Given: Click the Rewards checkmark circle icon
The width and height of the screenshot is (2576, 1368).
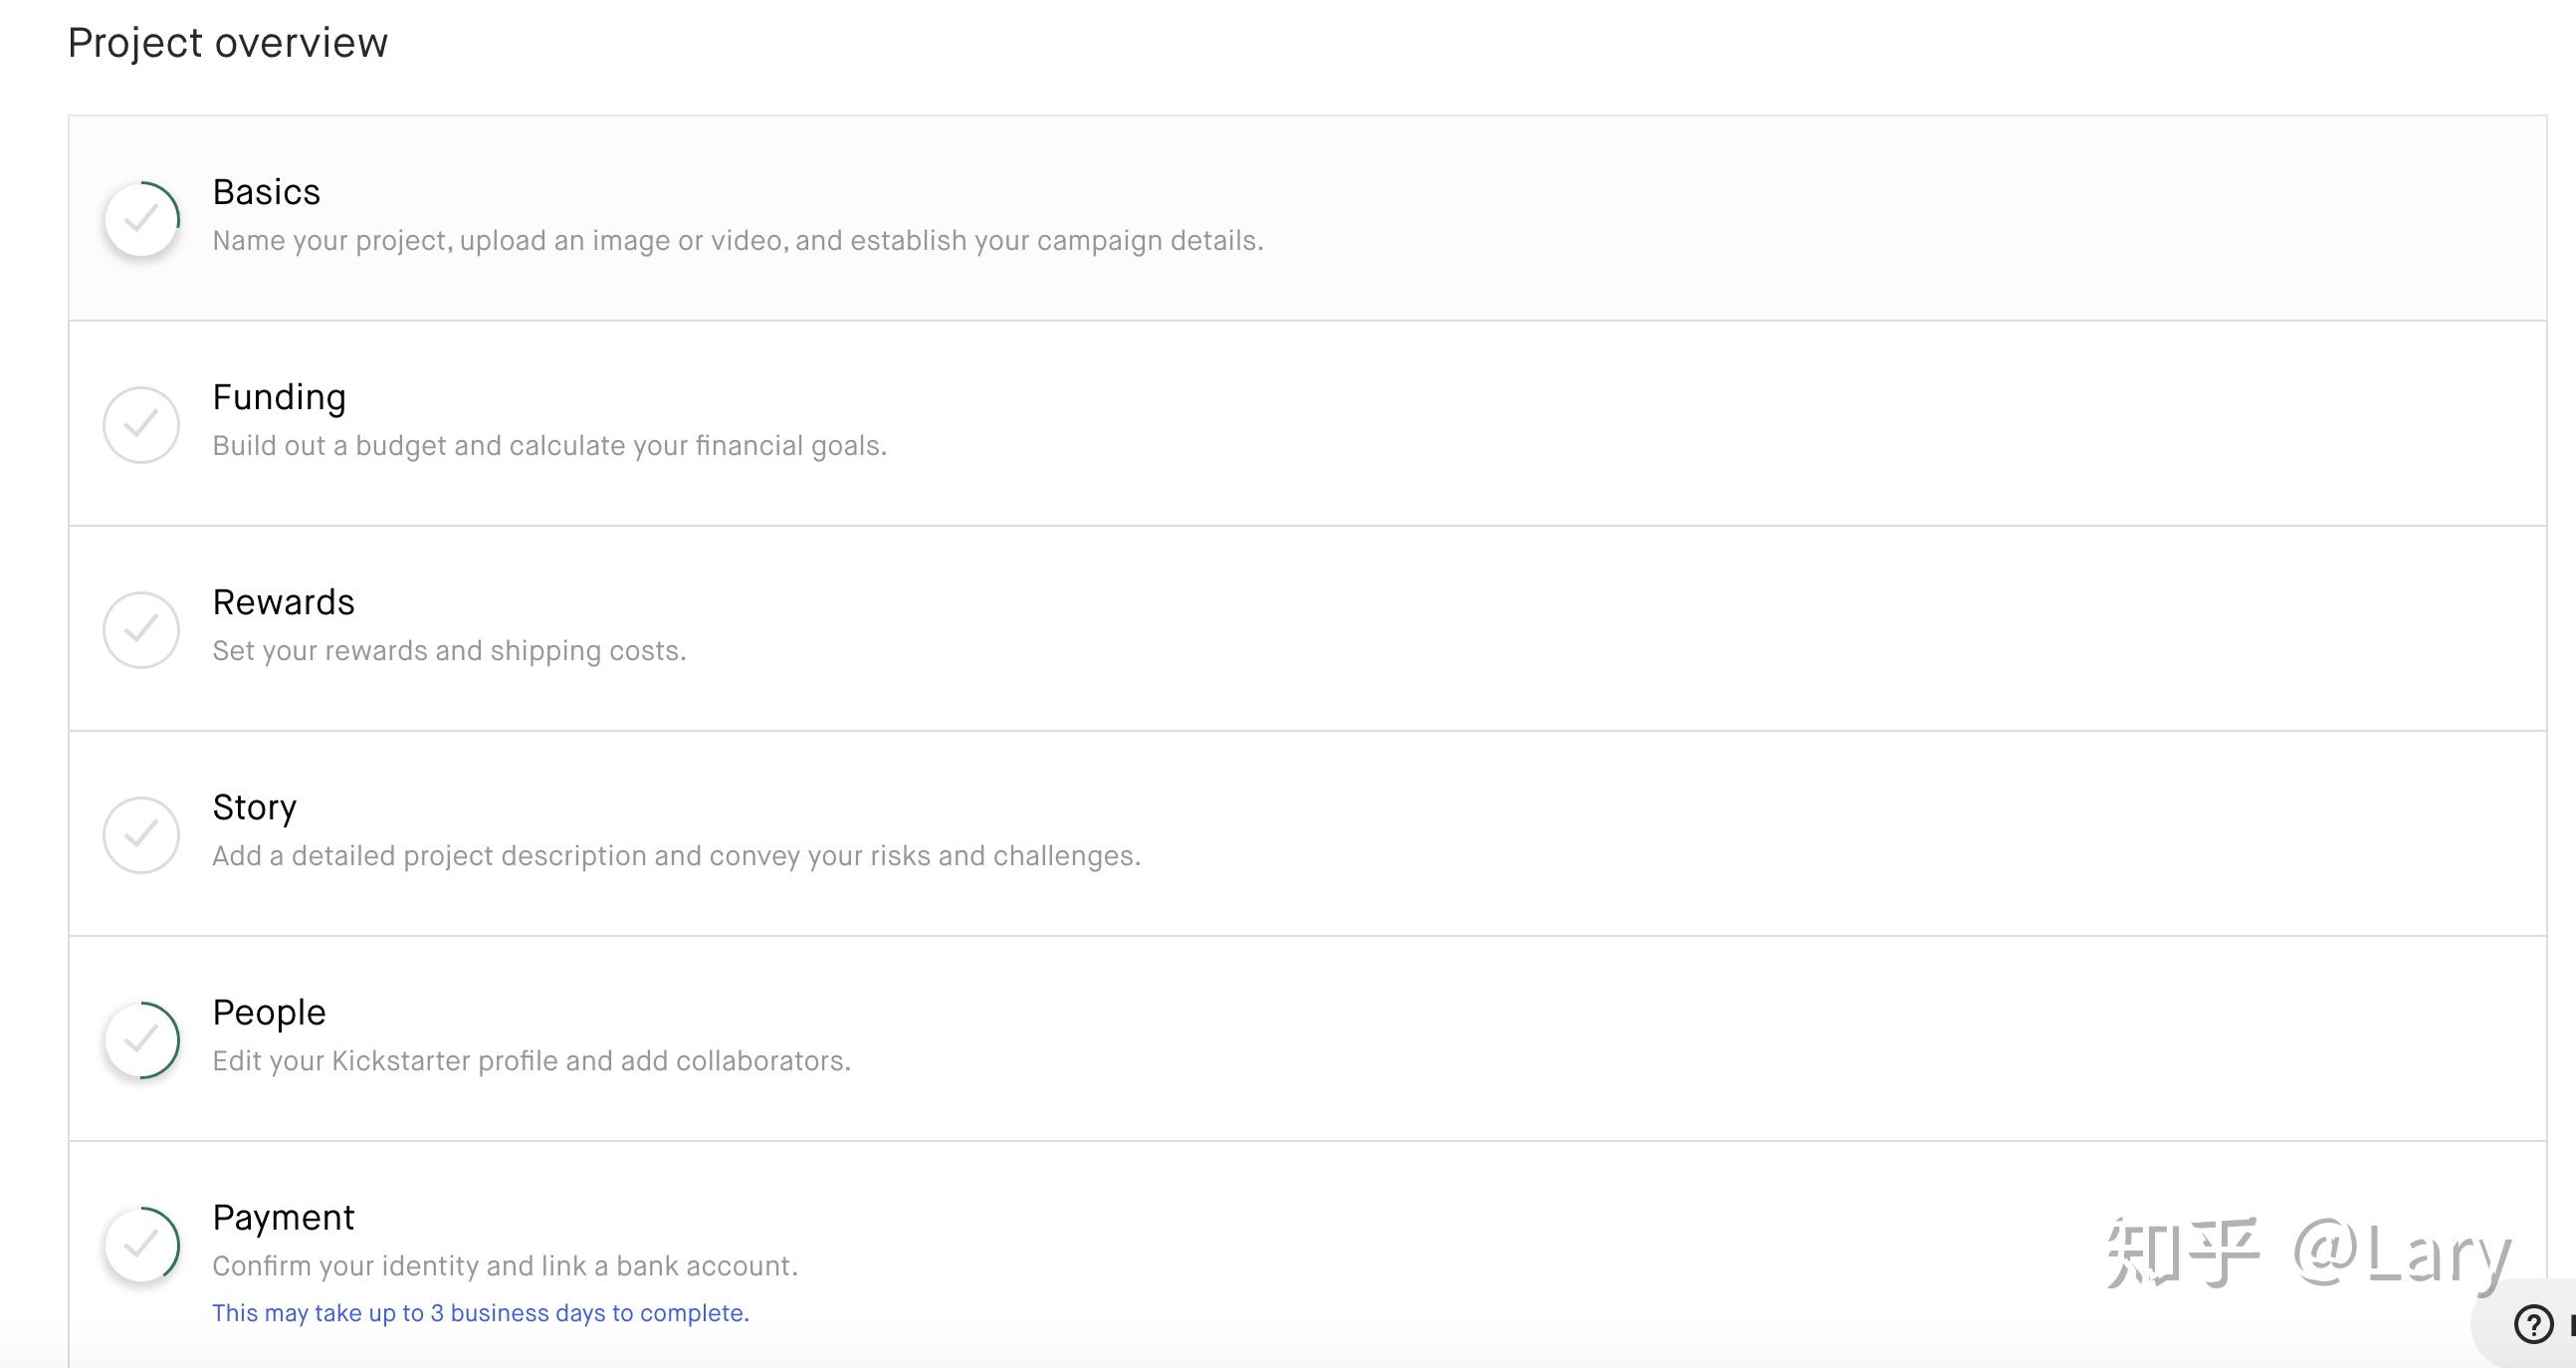Looking at the screenshot, I should (142, 629).
